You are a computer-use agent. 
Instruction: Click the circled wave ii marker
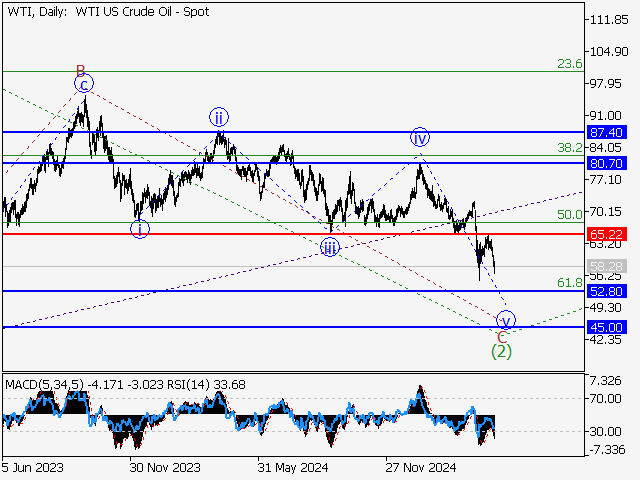tap(219, 117)
